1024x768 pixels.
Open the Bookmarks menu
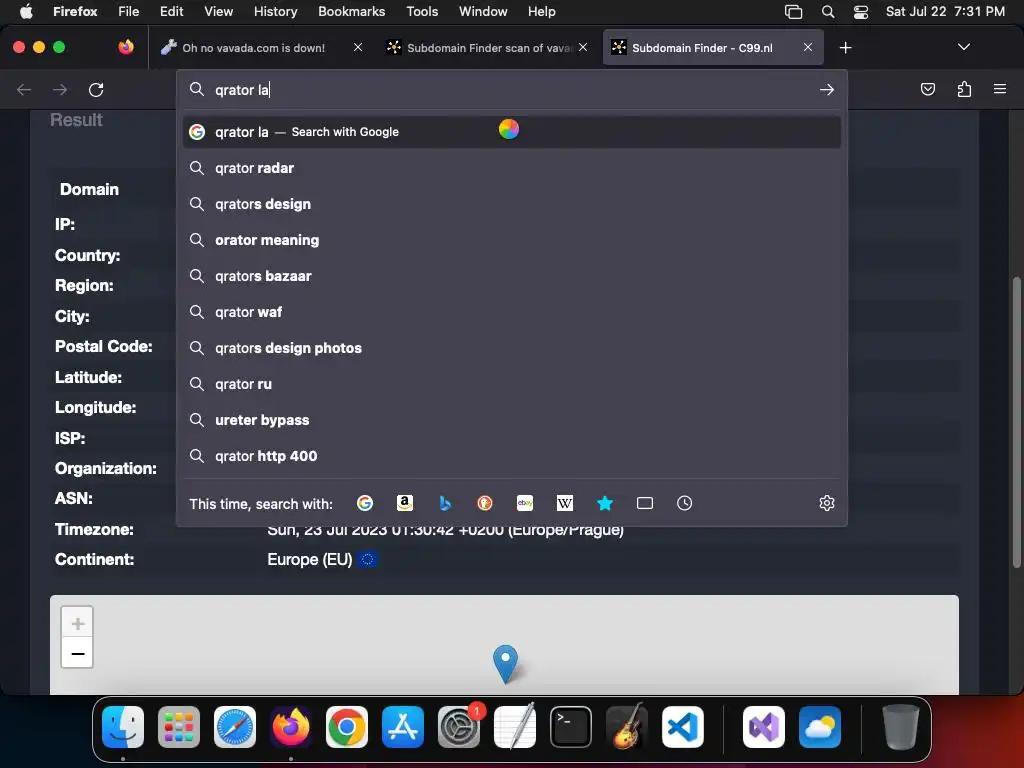tap(351, 12)
